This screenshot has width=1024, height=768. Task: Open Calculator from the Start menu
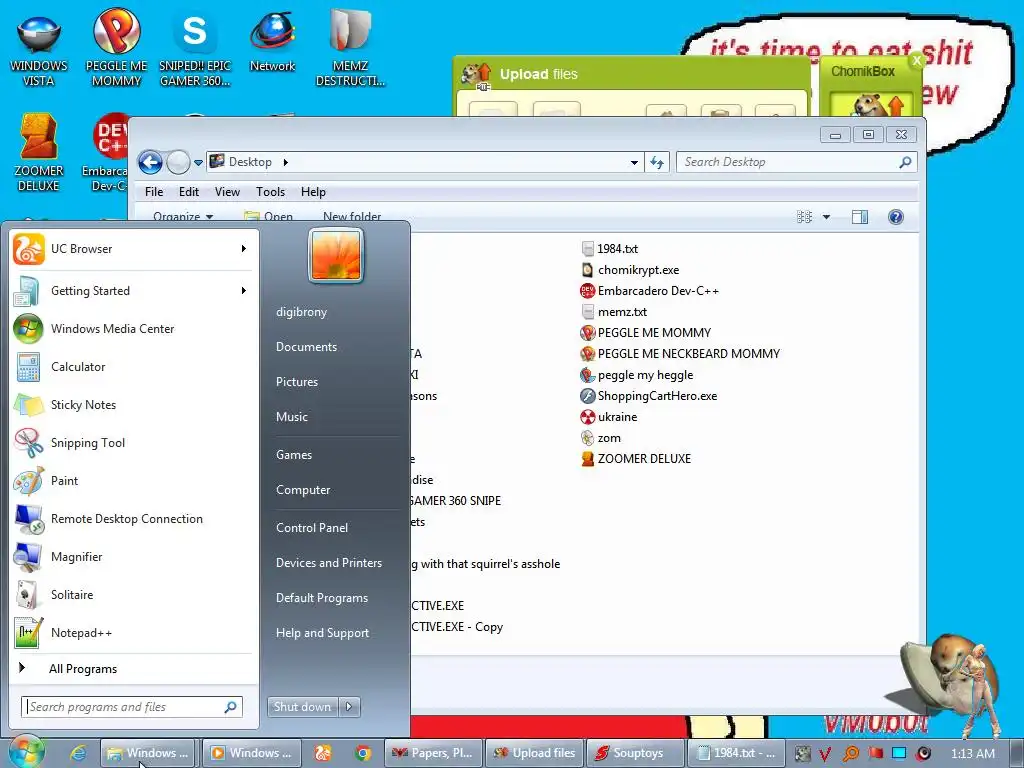131,366
